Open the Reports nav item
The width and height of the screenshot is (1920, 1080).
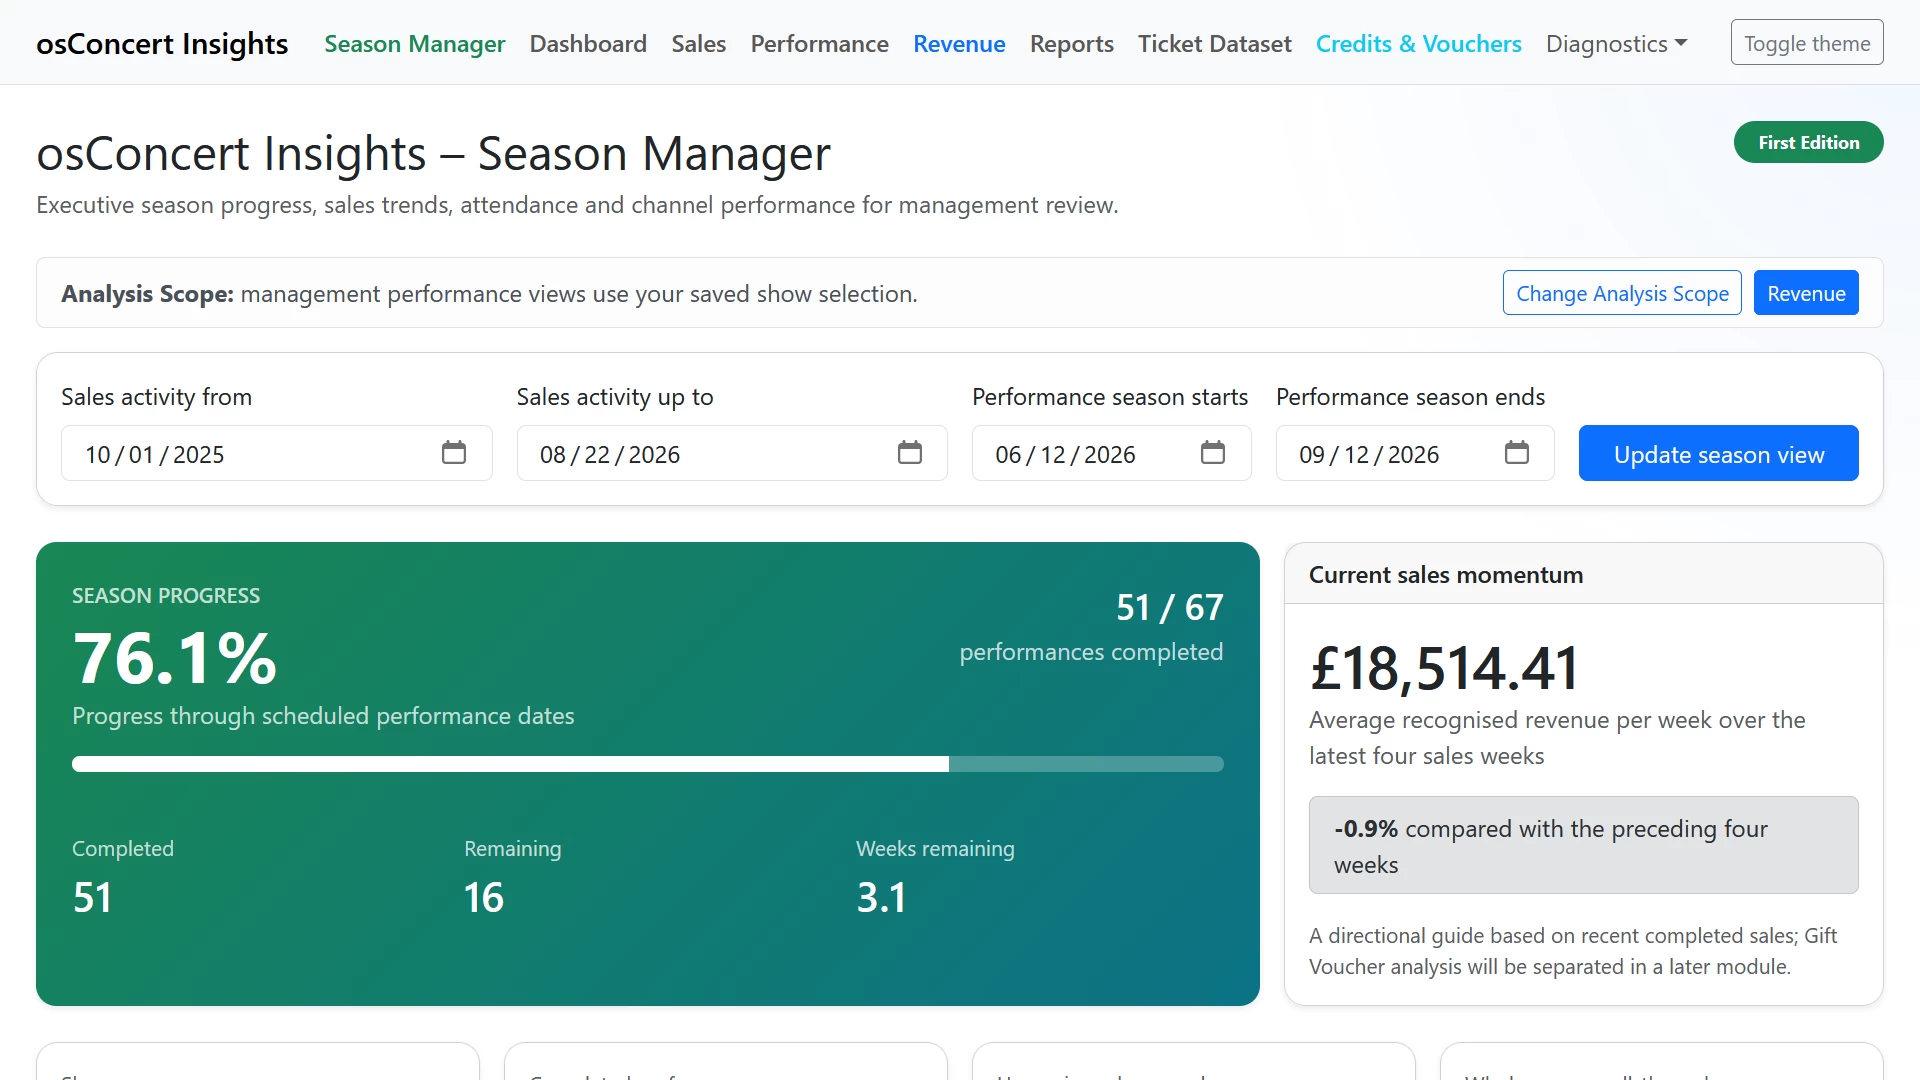pos(1071,44)
